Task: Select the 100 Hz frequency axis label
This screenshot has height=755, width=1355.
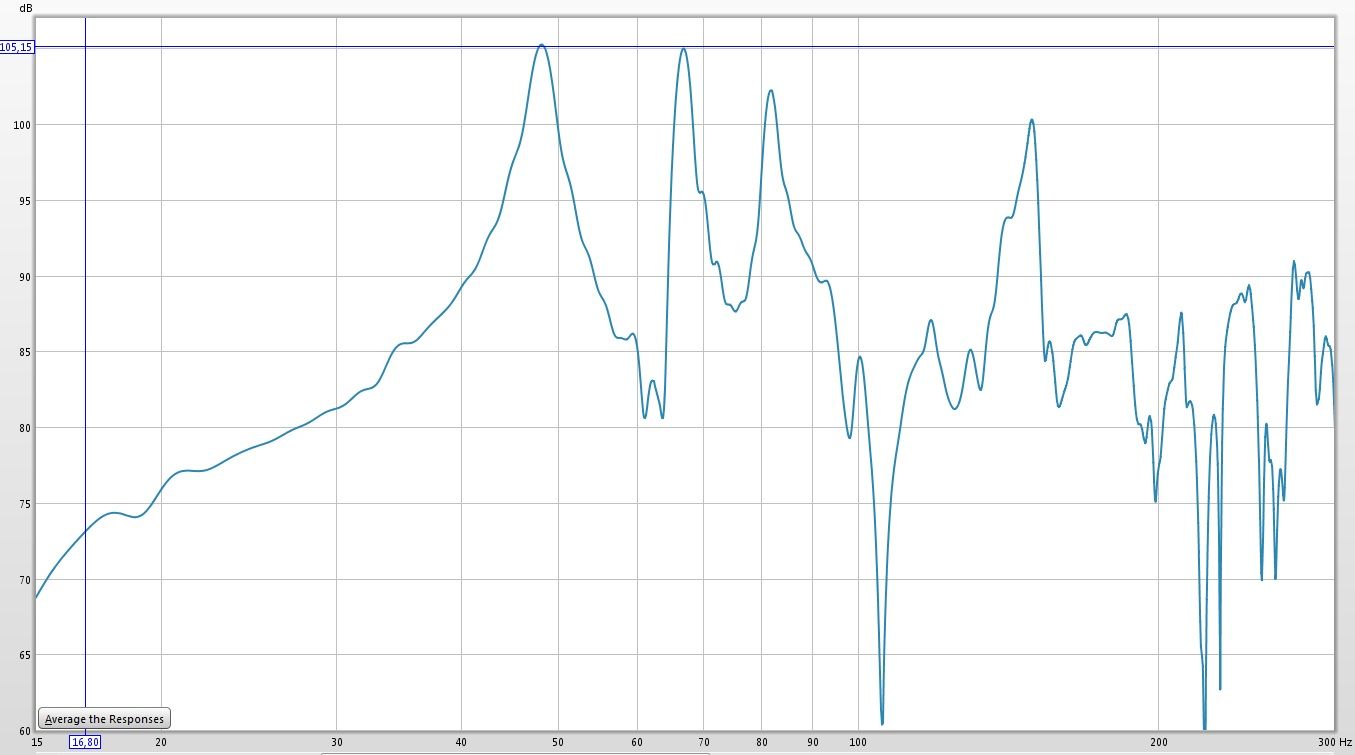Action: pyautogui.click(x=857, y=742)
